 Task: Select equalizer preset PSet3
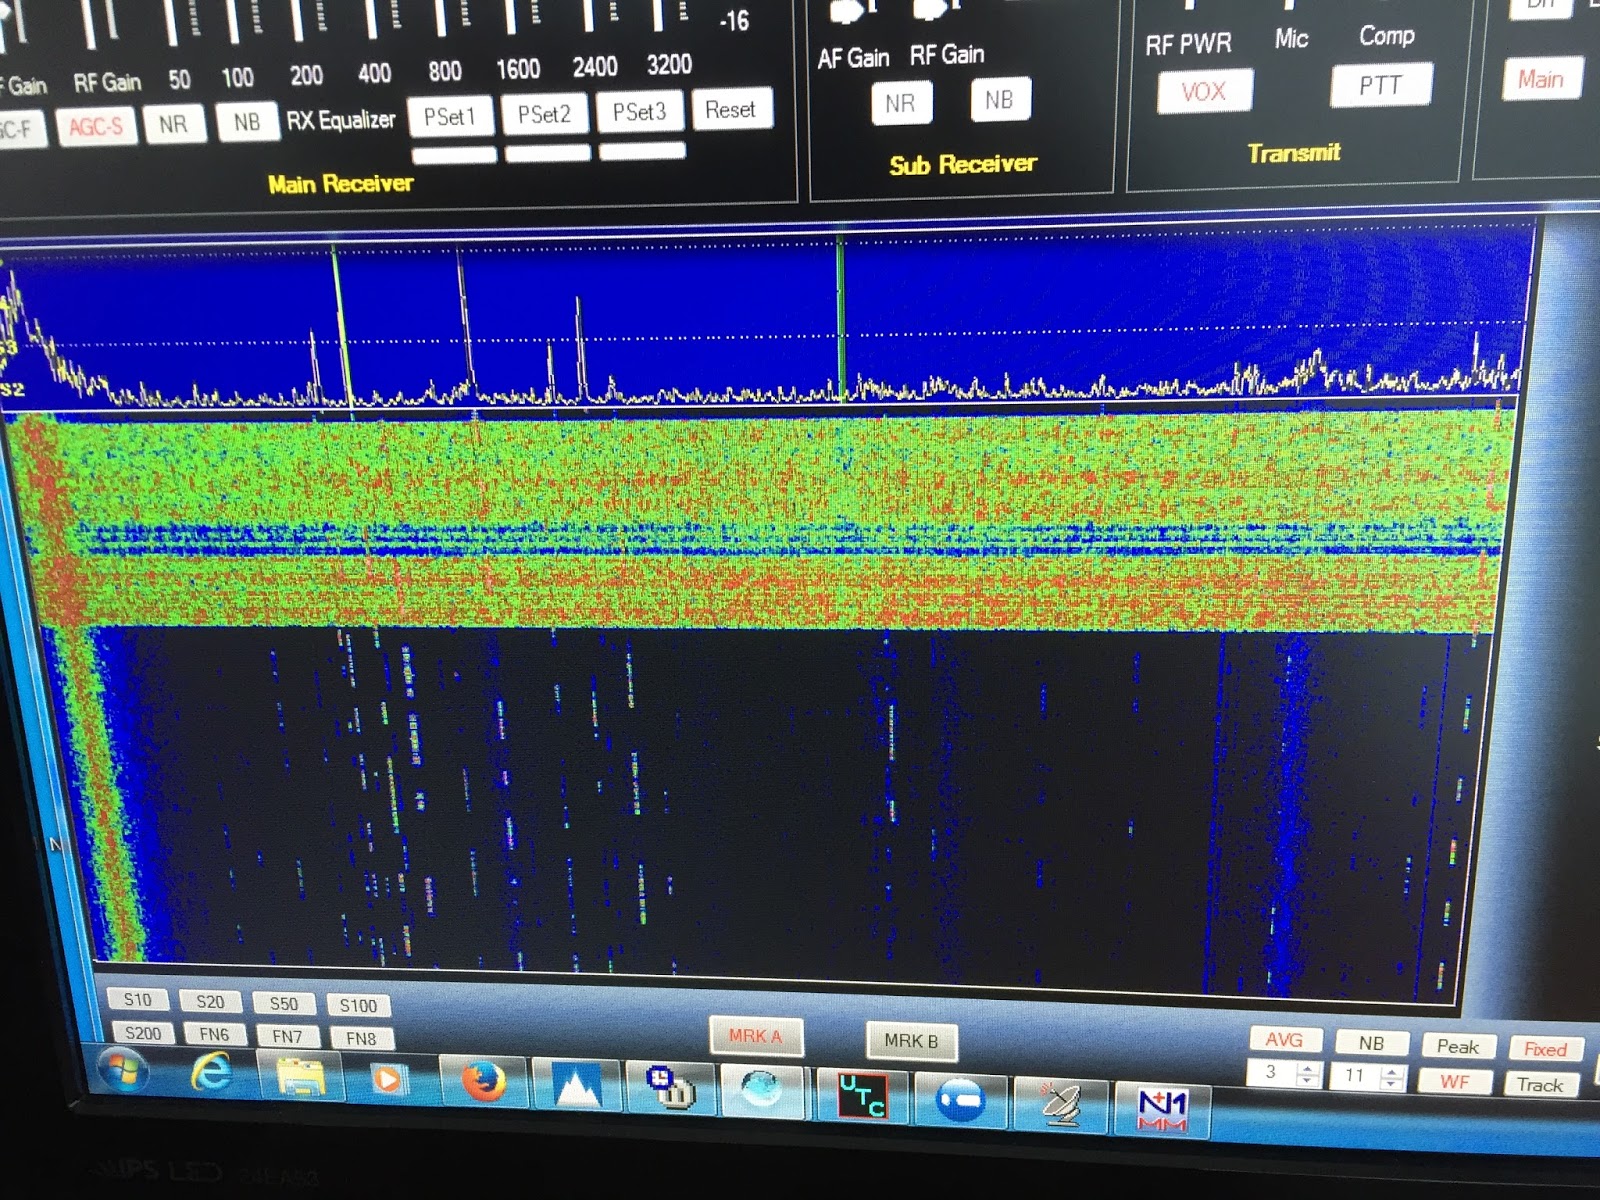pos(639,111)
